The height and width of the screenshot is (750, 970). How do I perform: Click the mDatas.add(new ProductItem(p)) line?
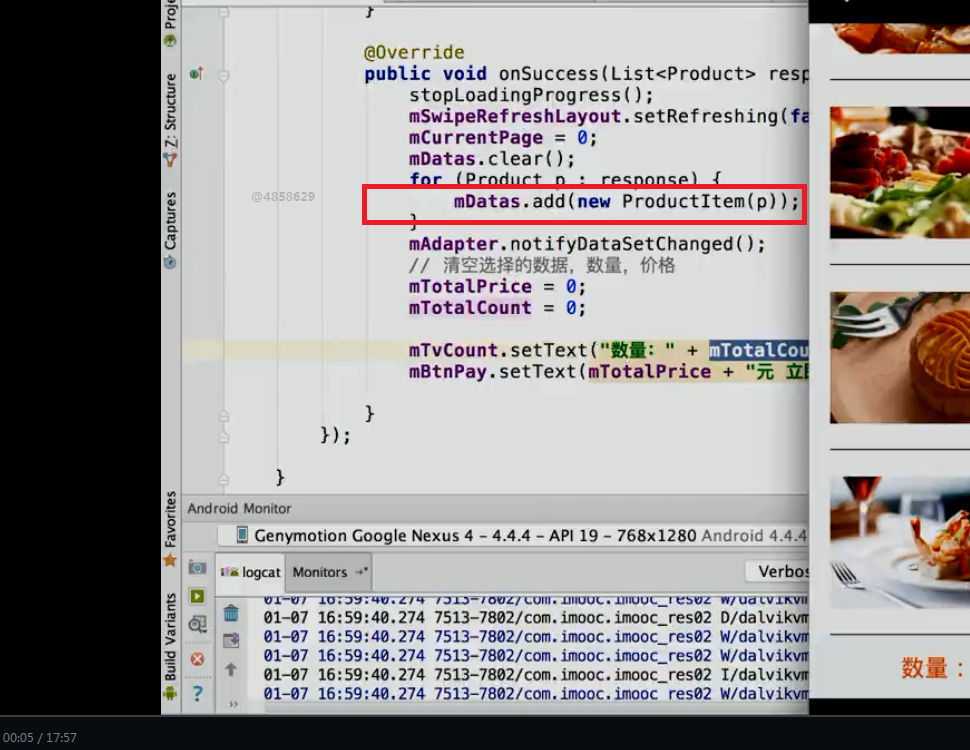click(x=627, y=201)
